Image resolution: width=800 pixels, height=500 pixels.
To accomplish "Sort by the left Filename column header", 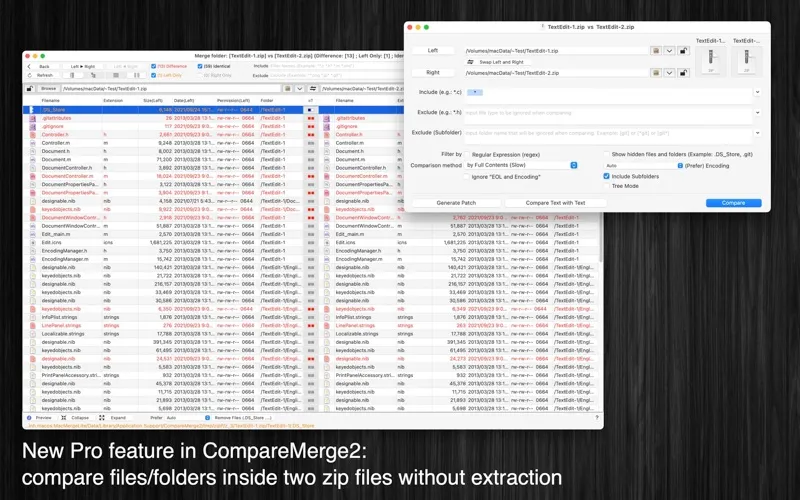I will coord(51,101).
